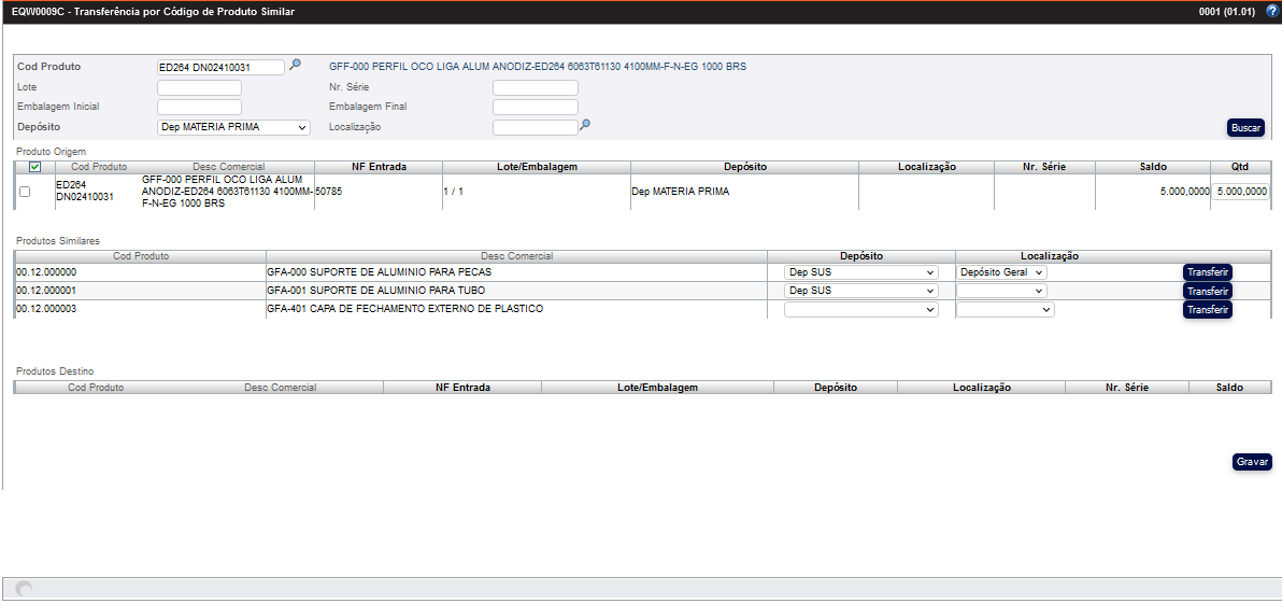Open 'Depósito Geral' Localização dropdown

[x=1001, y=272]
